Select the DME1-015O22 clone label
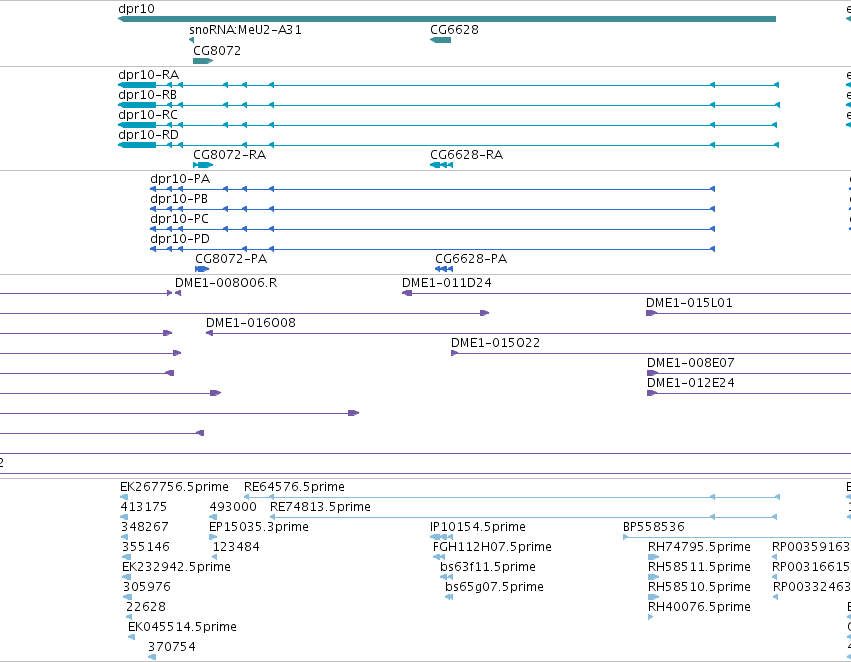The image size is (851, 662). (496, 343)
